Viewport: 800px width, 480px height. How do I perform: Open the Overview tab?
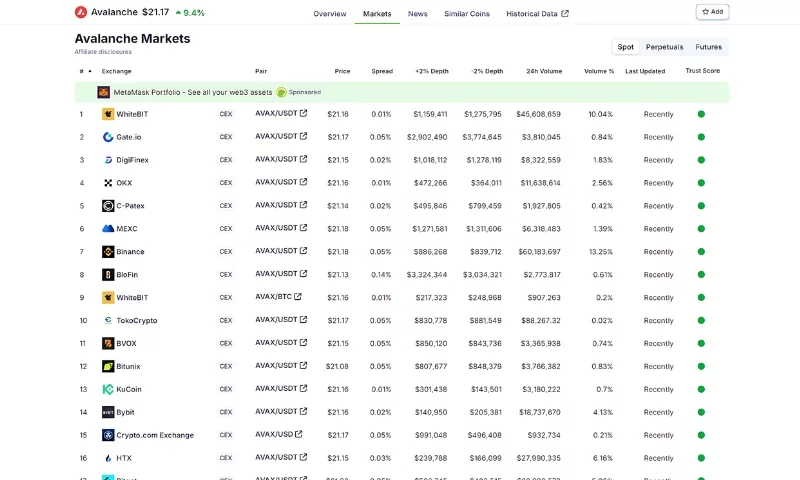[329, 14]
